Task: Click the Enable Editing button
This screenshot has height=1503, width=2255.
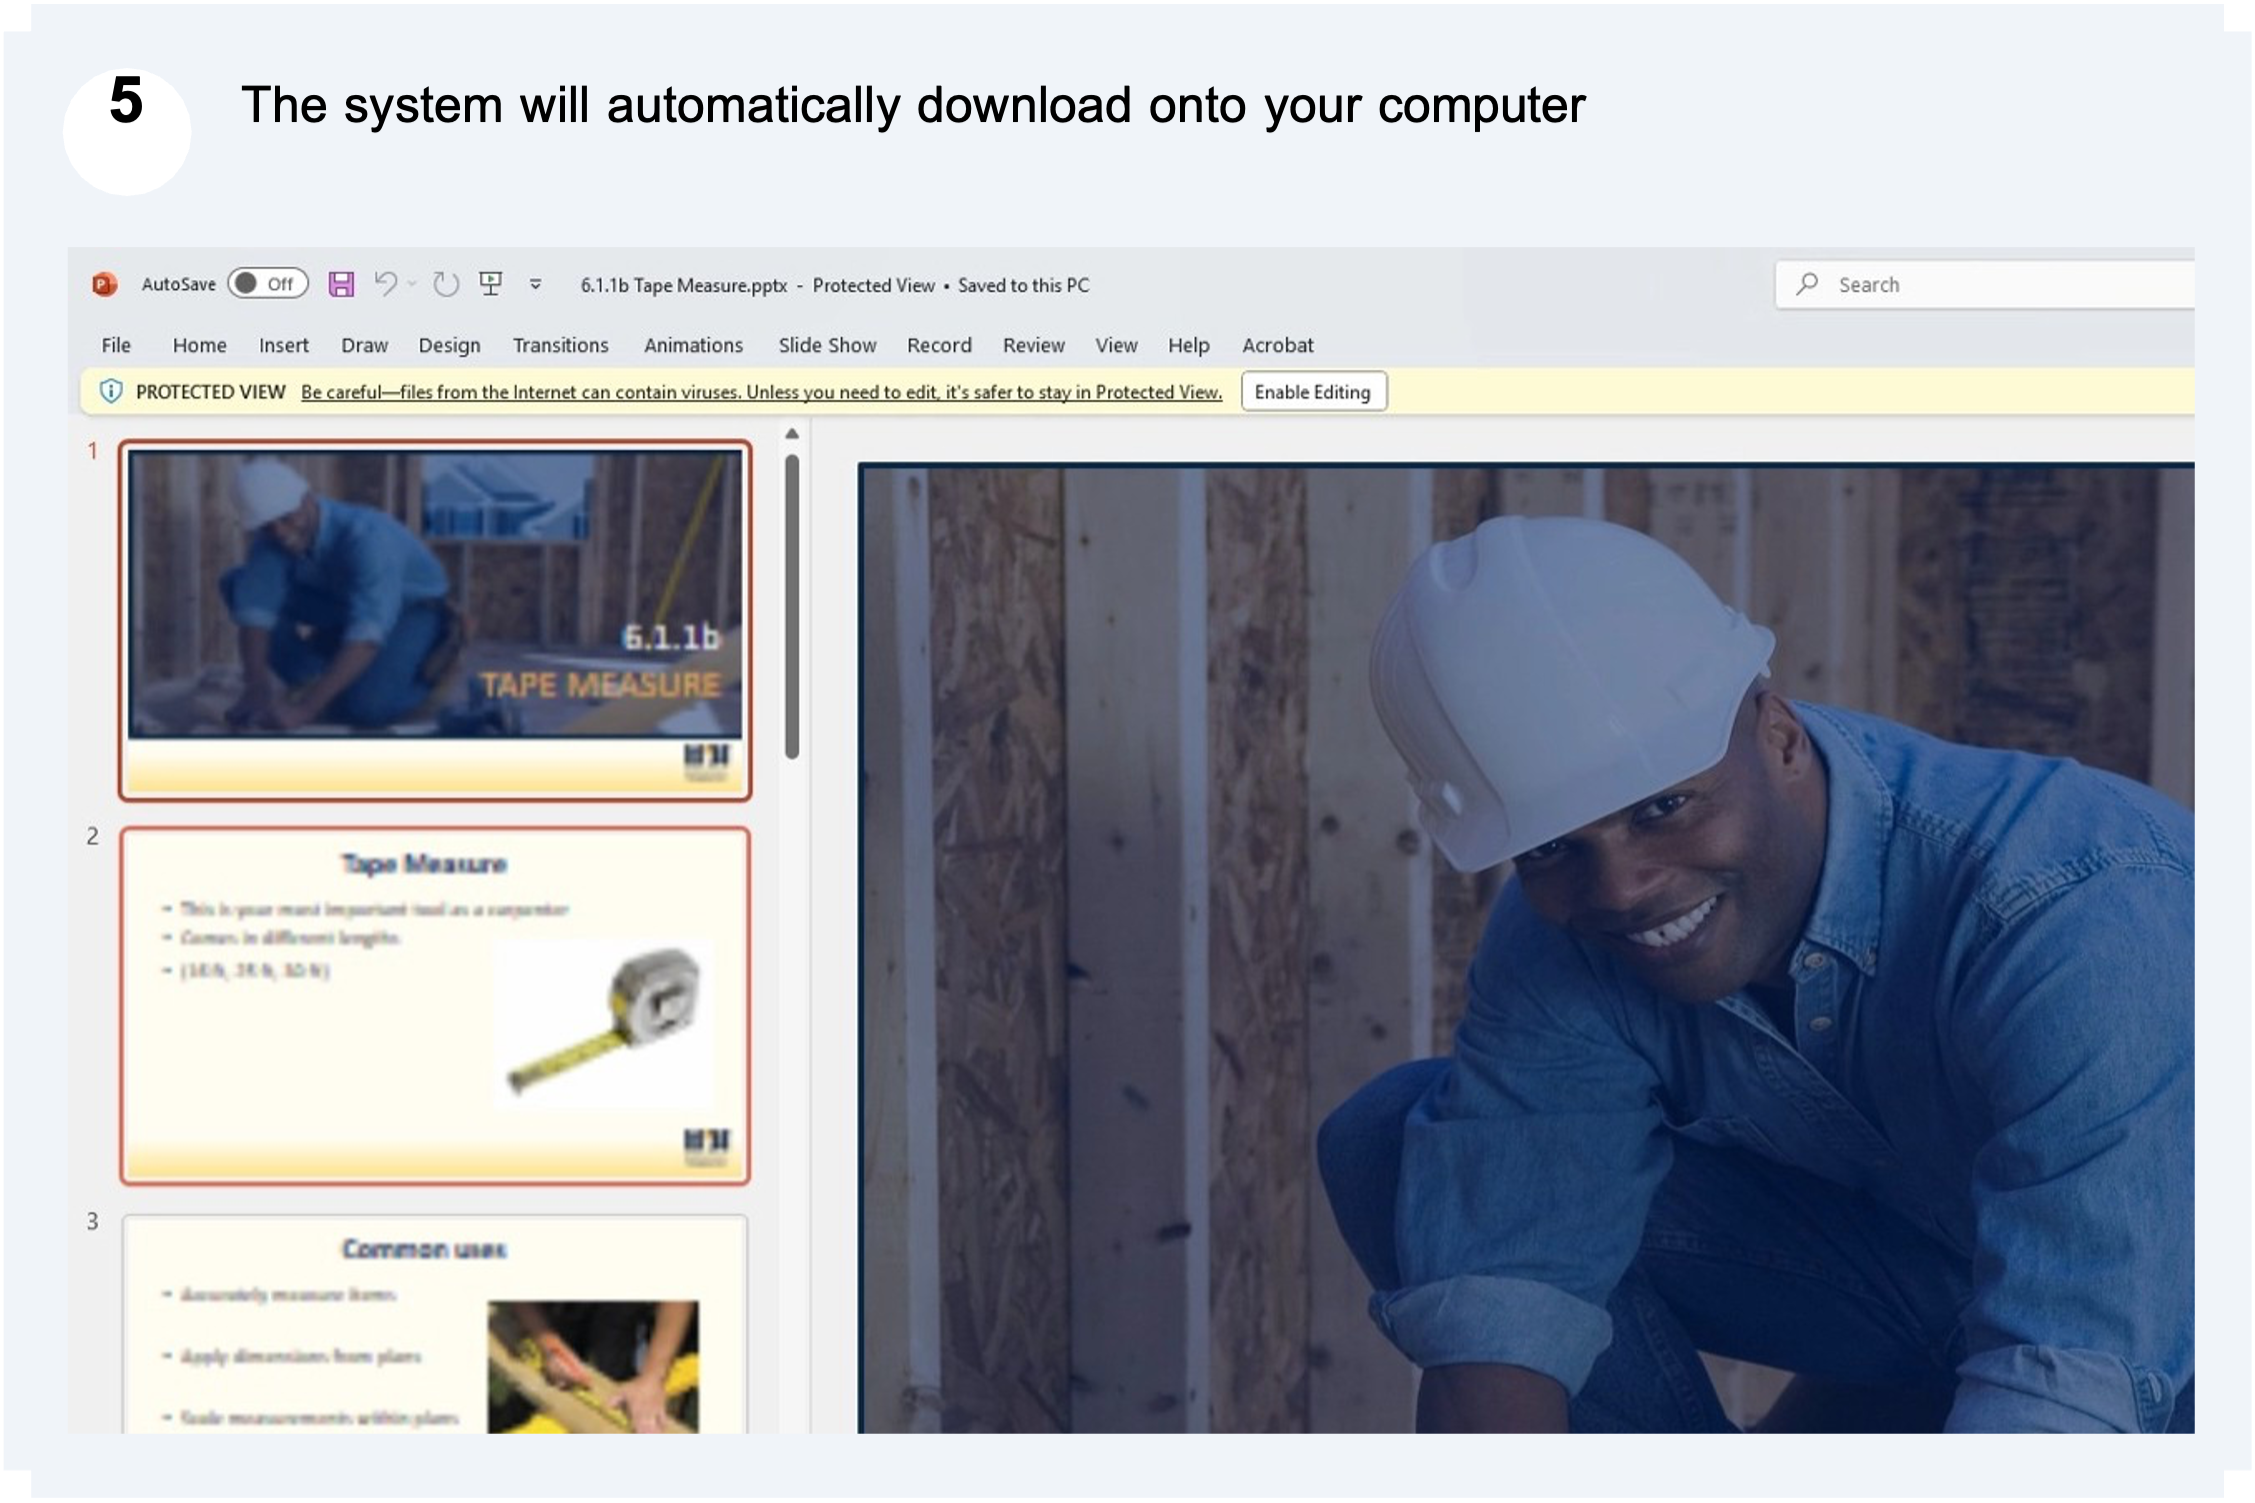Action: click(x=1312, y=392)
